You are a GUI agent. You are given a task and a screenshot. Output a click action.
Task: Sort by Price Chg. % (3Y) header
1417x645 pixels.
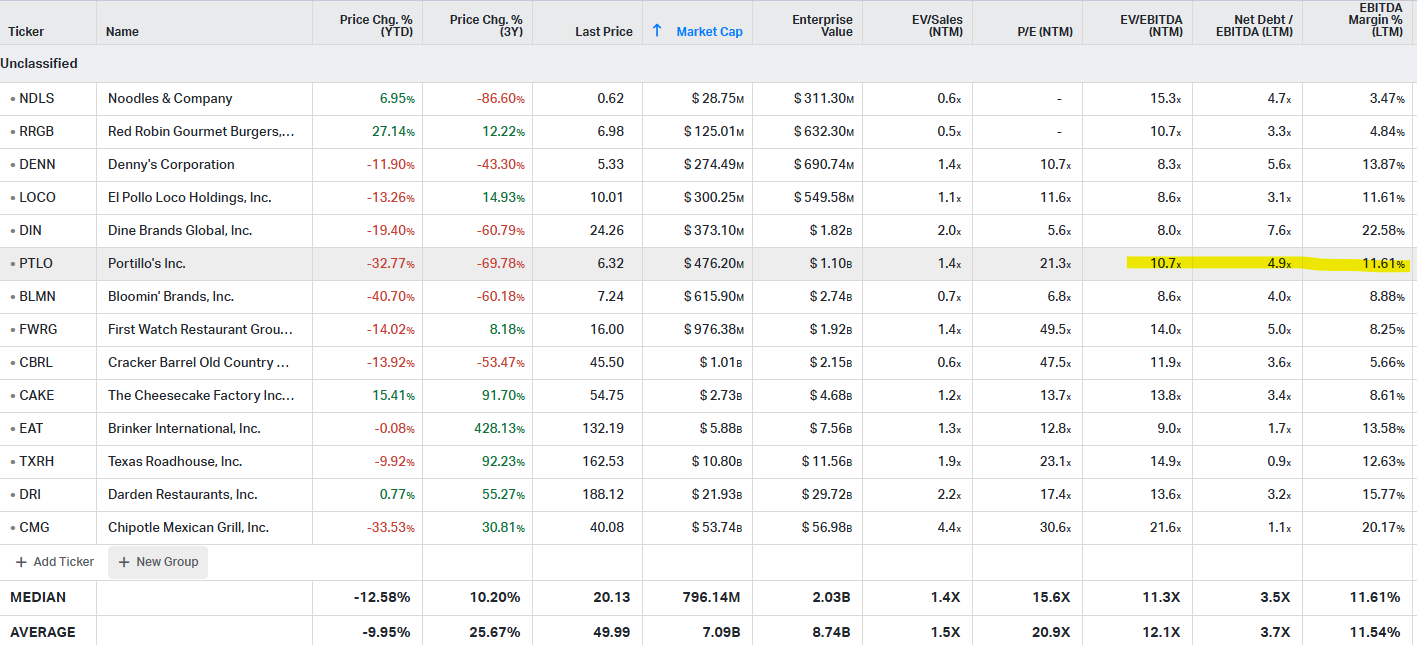click(x=486, y=25)
